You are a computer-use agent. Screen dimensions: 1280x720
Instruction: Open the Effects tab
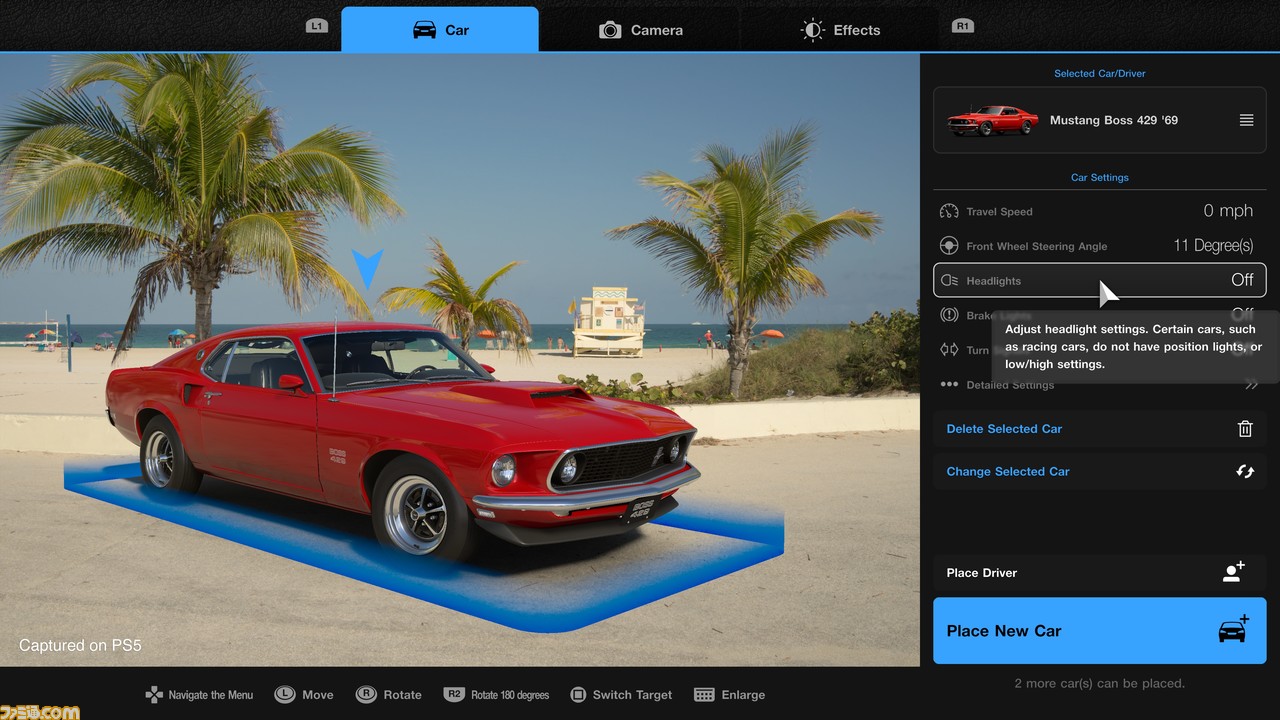pos(840,30)
